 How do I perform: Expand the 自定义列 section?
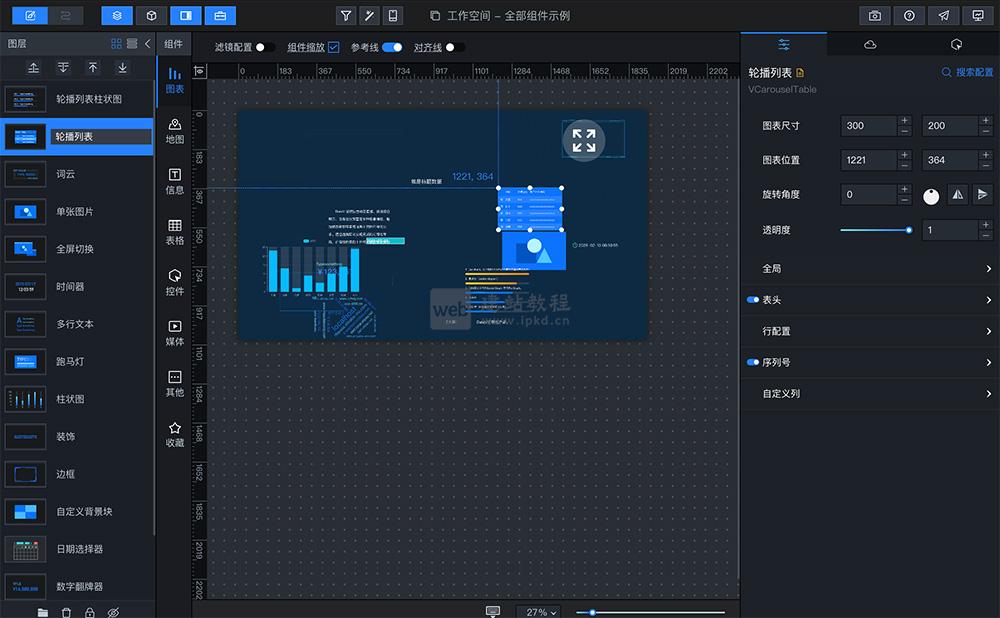(868, 394)
